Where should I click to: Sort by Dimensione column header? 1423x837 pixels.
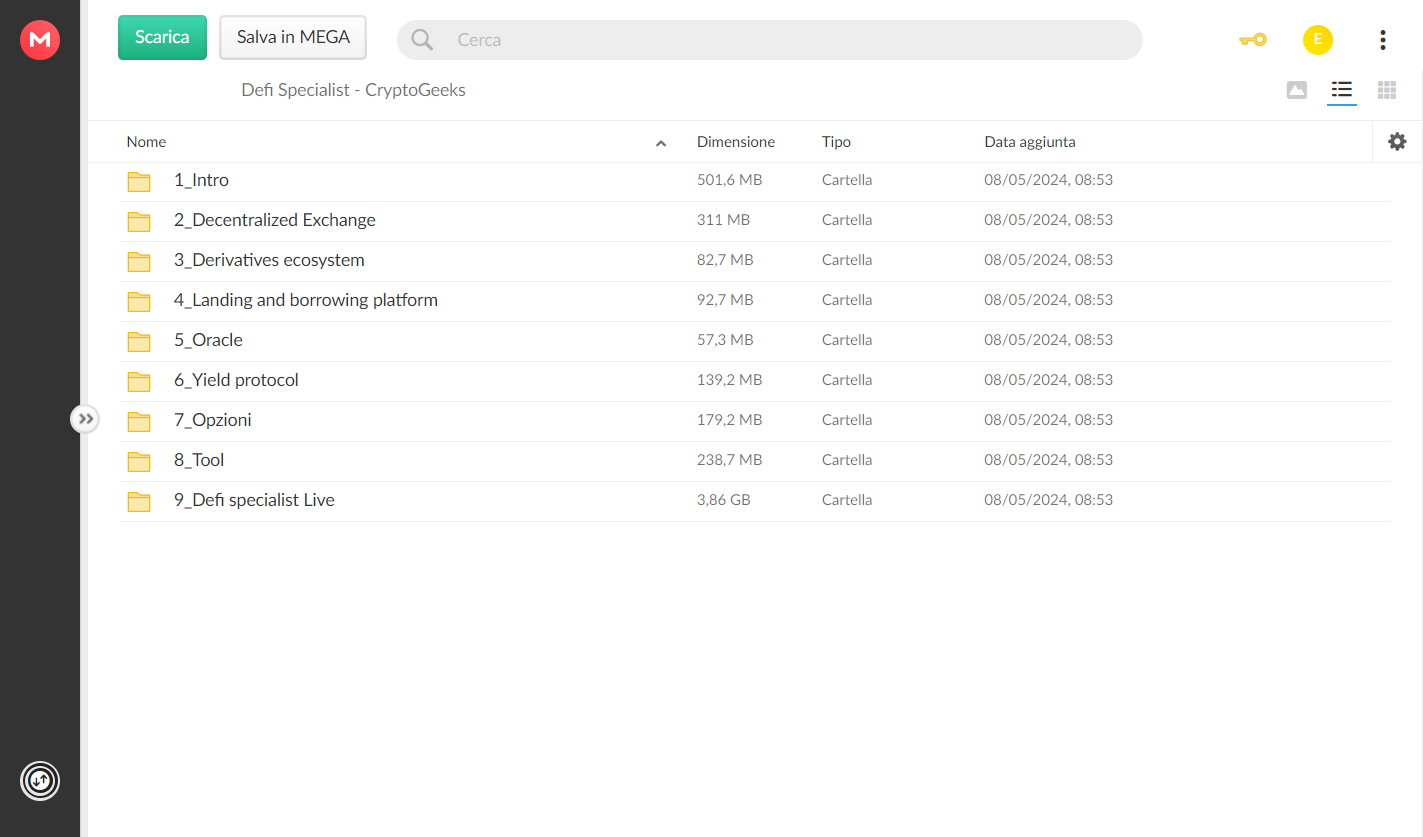pos(736,142)
